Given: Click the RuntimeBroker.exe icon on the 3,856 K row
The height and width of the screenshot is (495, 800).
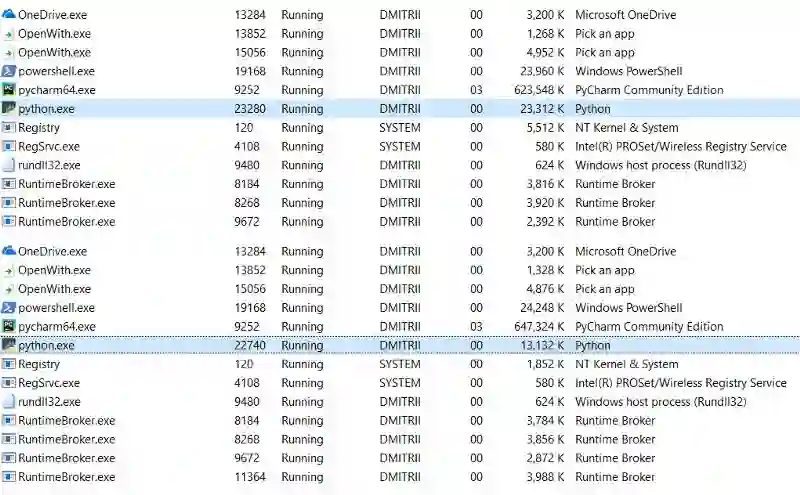Looking at the screenshot, I should (x=9, y=439).
